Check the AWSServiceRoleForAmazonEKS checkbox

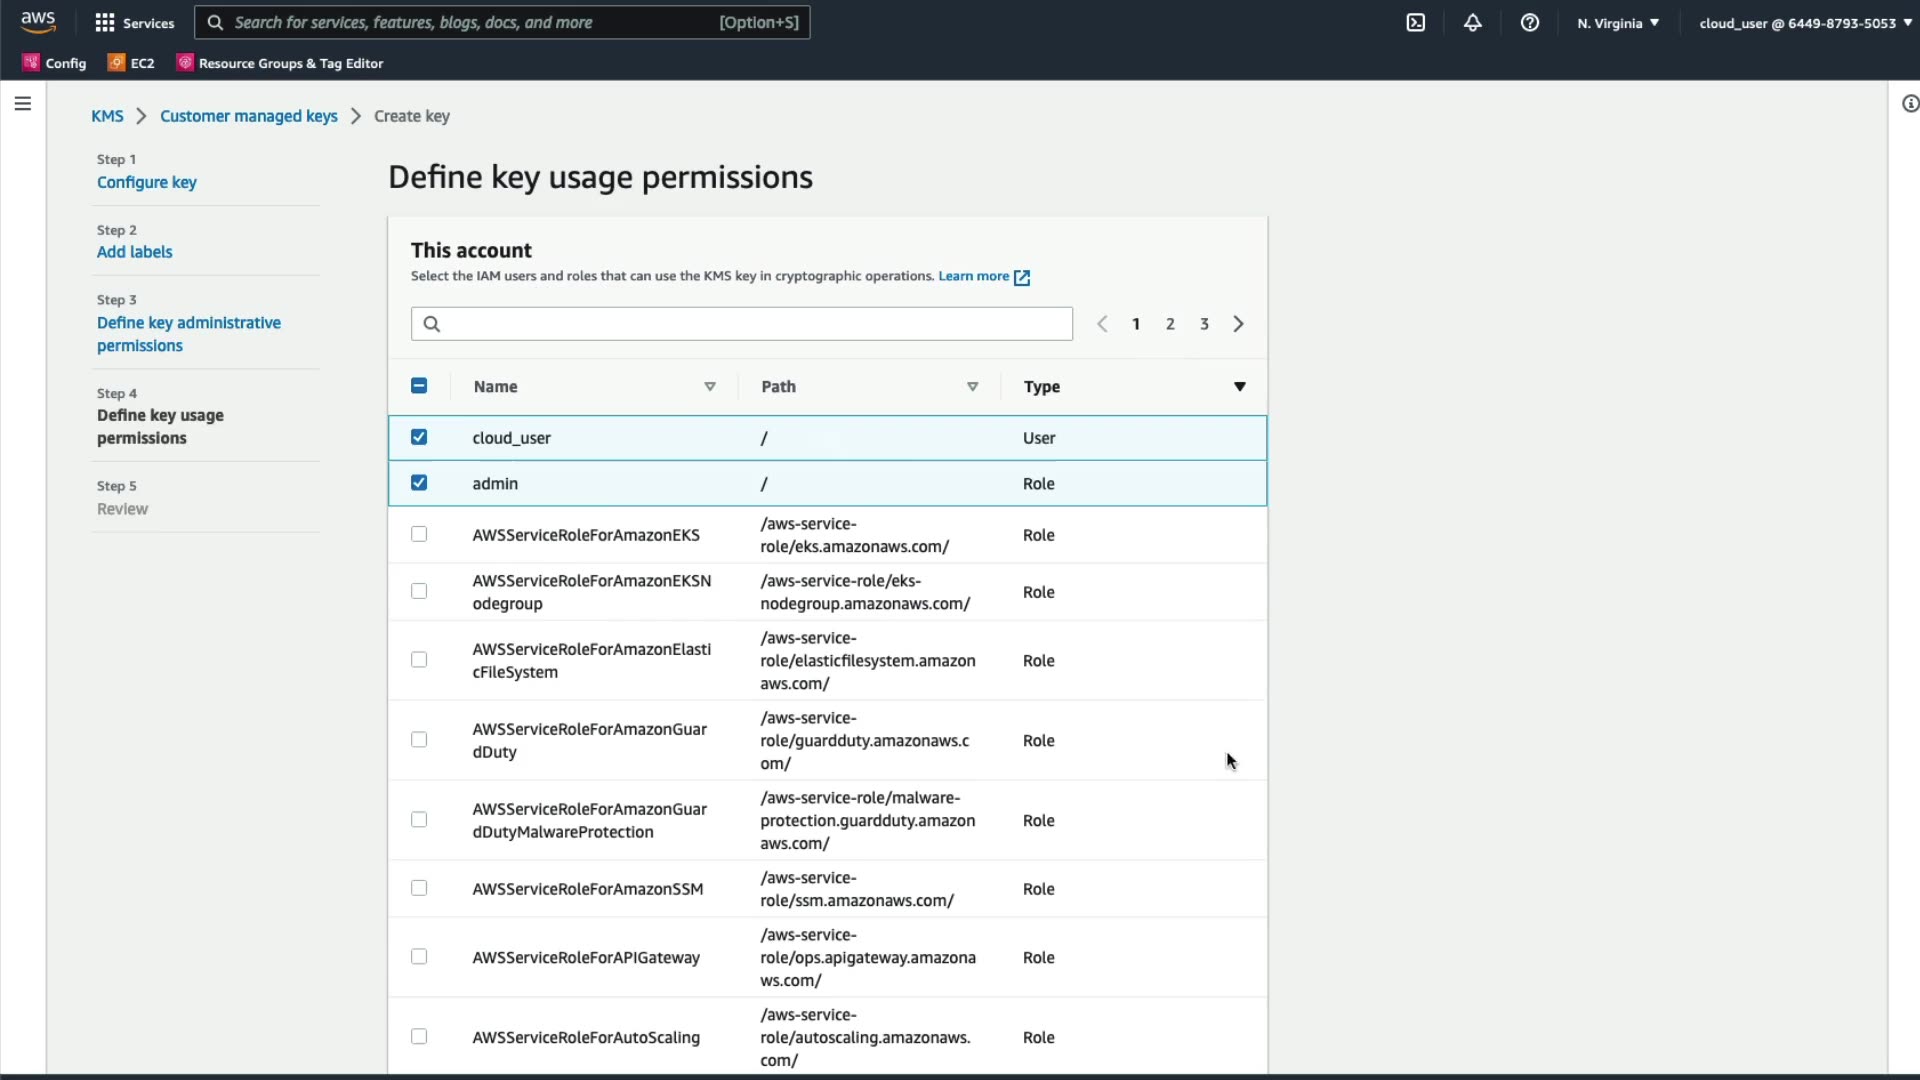coord(419,534)
